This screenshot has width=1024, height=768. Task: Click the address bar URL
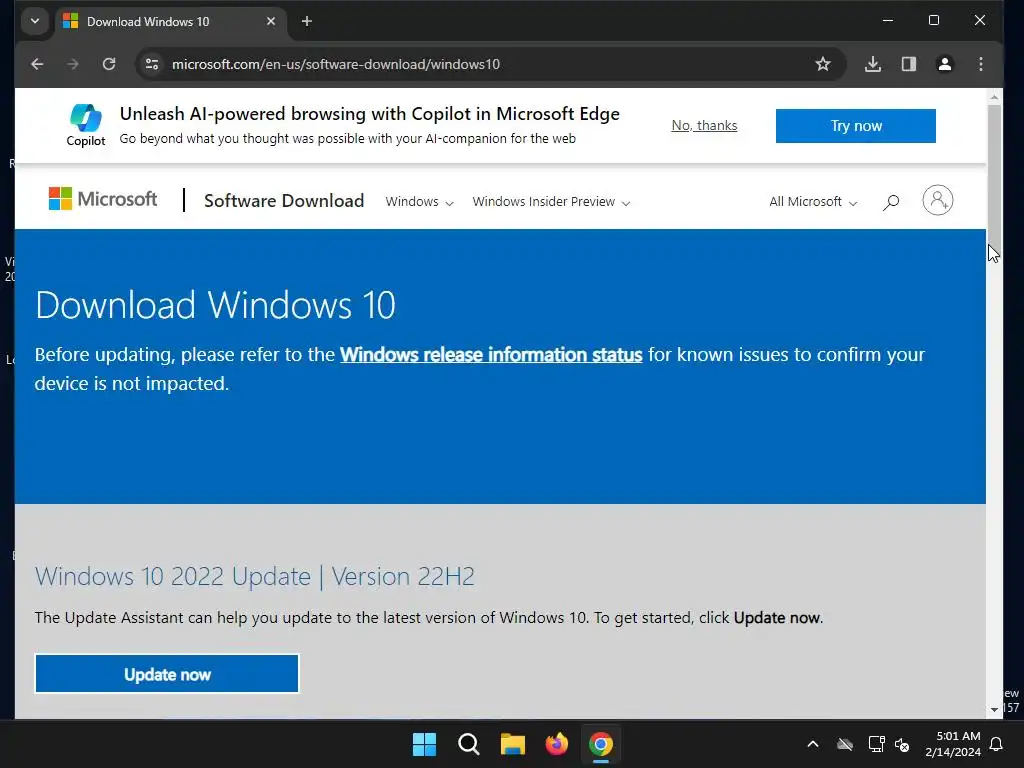(336, 64)
